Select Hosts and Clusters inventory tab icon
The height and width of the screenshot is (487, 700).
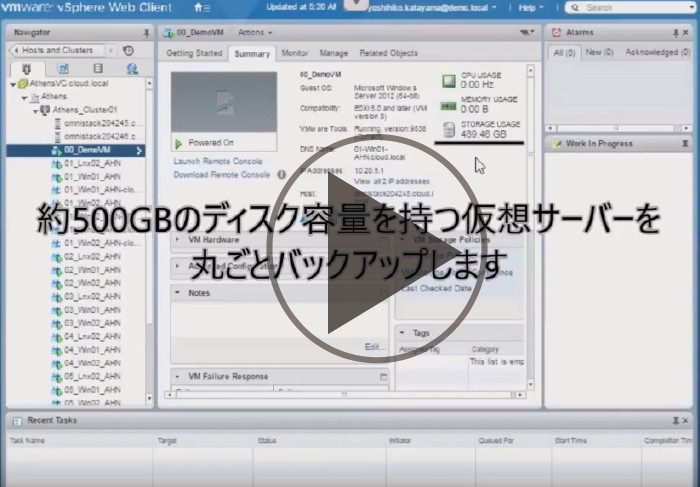click(27, 69)
